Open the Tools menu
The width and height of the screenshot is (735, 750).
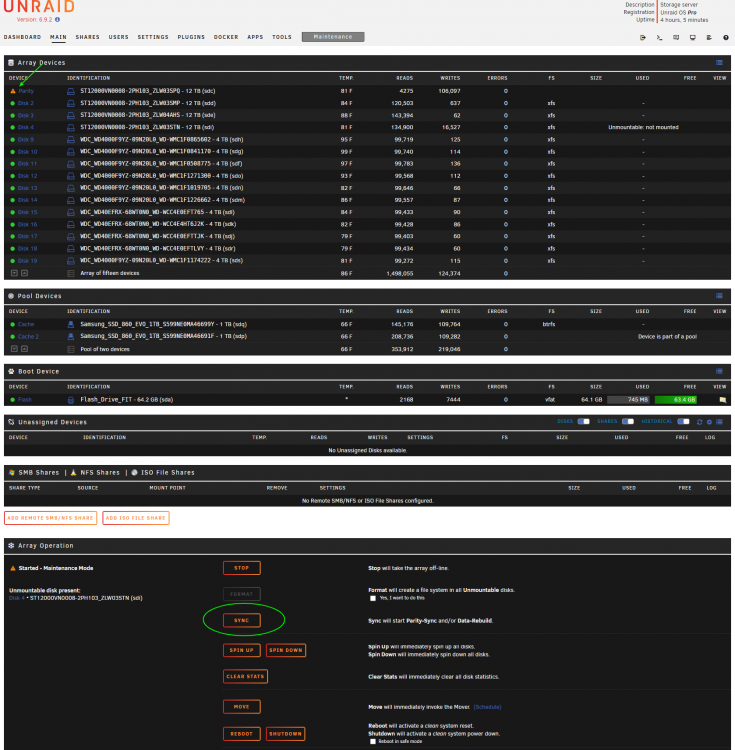click(282, 37)
